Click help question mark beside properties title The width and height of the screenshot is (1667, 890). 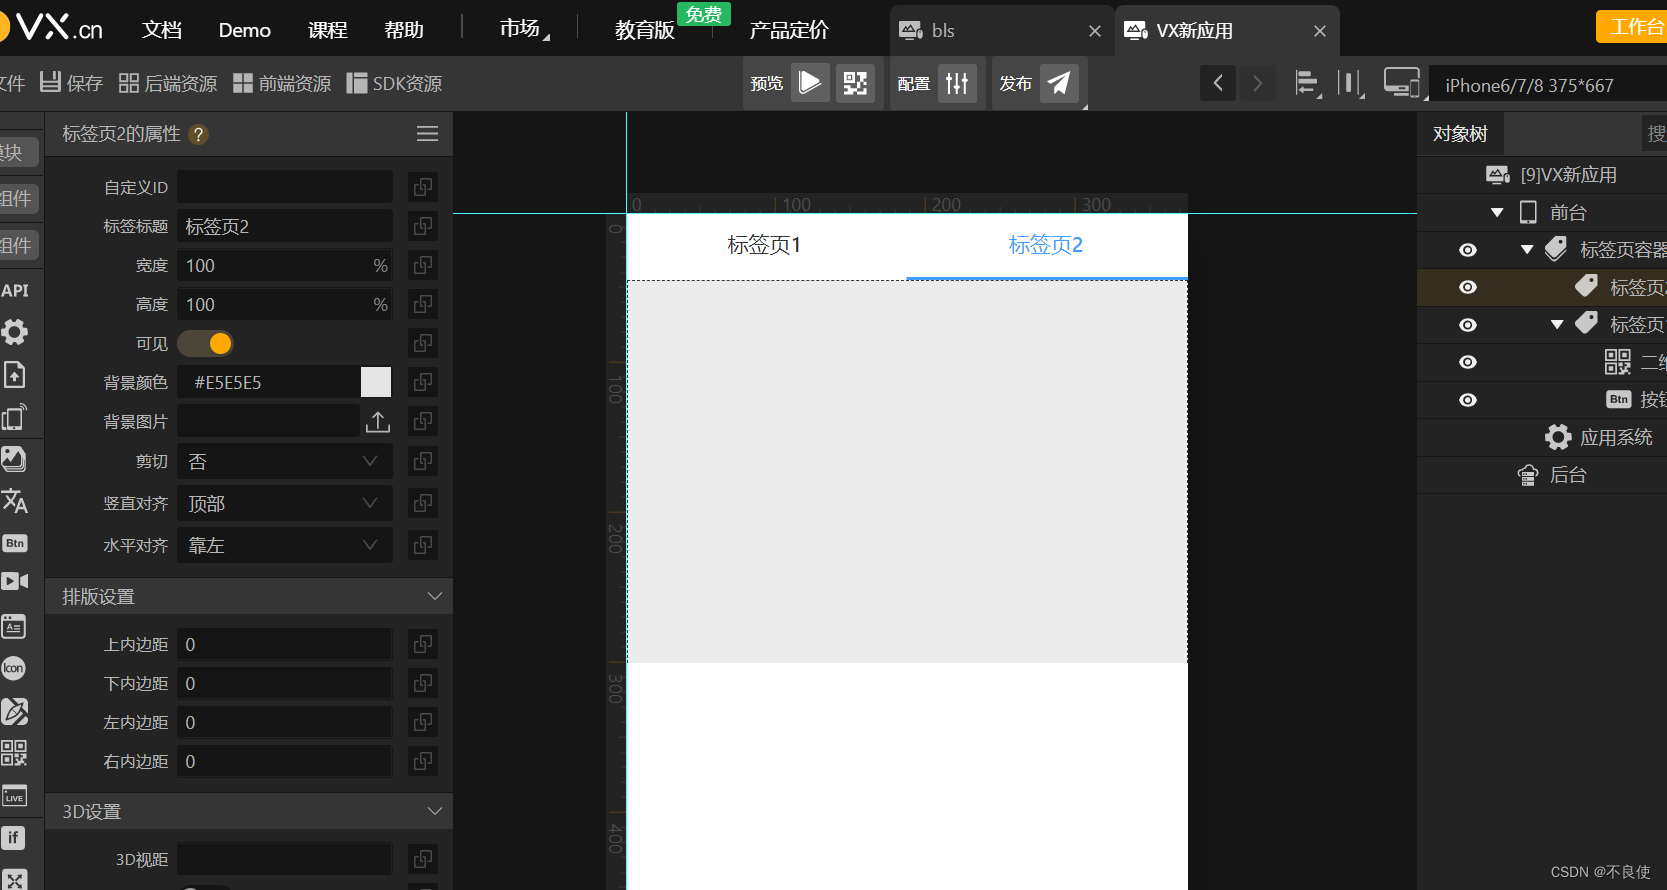(199, 135)
